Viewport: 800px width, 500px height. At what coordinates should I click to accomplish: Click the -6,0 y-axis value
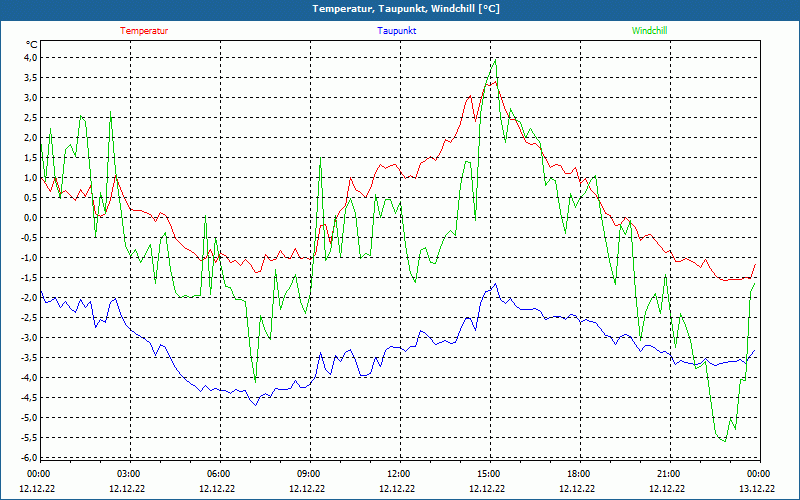point(29,457)
